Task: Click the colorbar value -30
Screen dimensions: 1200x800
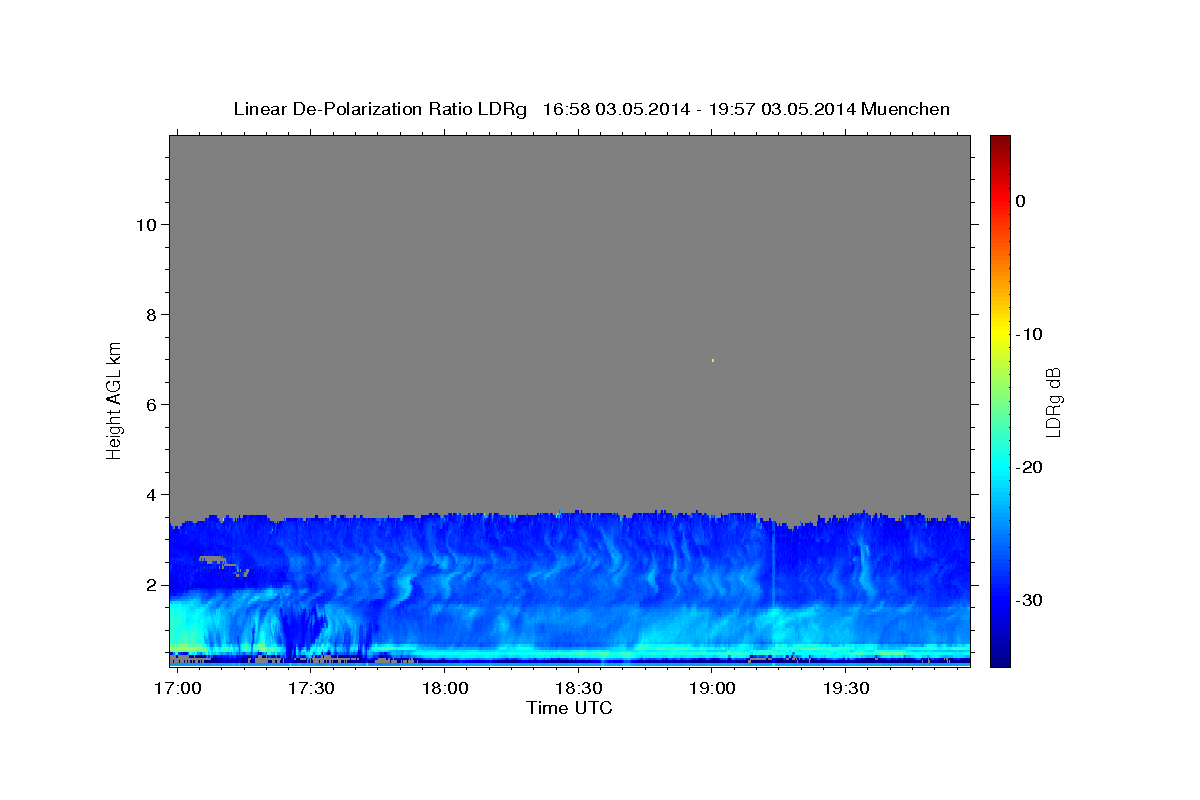Action: [x=1029, y=600]
